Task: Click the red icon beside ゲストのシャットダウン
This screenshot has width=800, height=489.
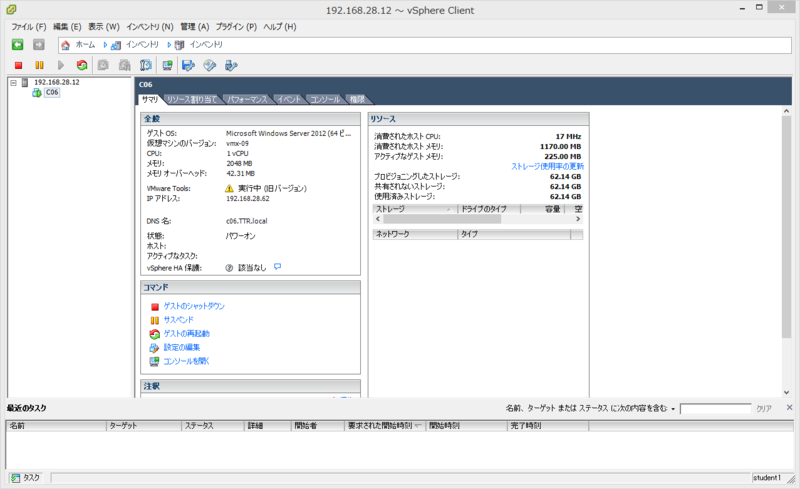Action: (155, 307)
